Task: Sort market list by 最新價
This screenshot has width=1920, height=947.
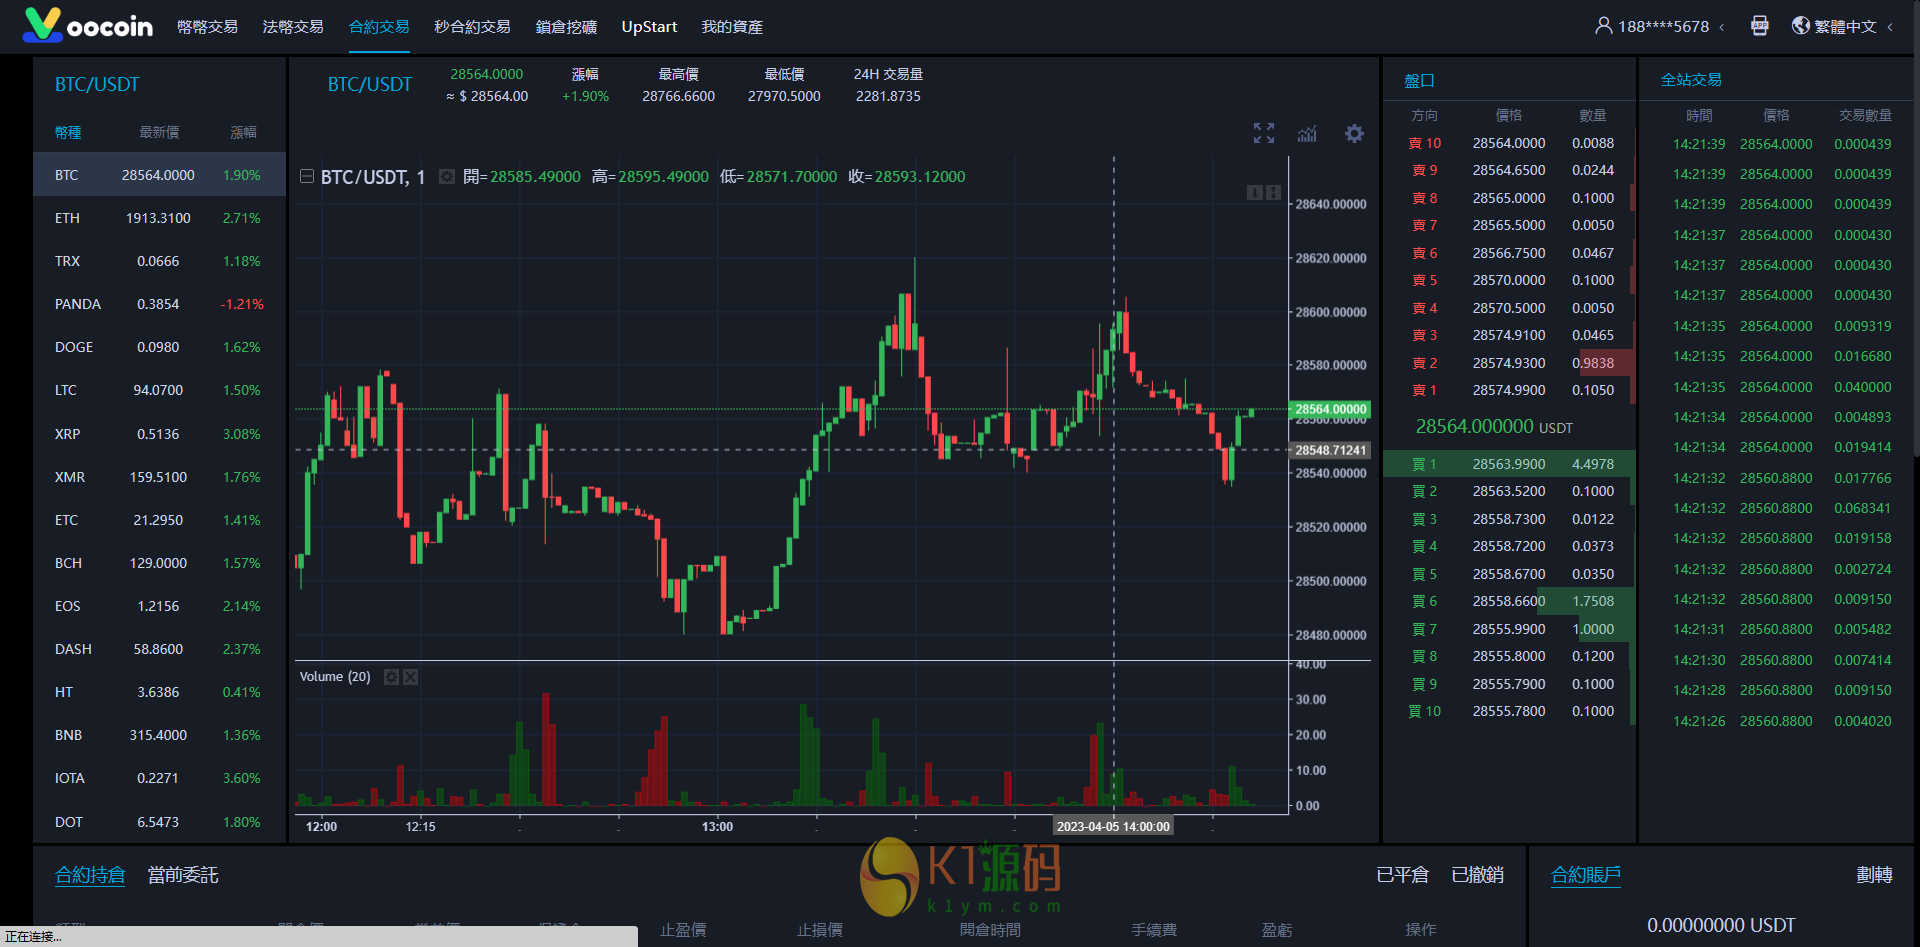Action: click(x=159, y=133)
